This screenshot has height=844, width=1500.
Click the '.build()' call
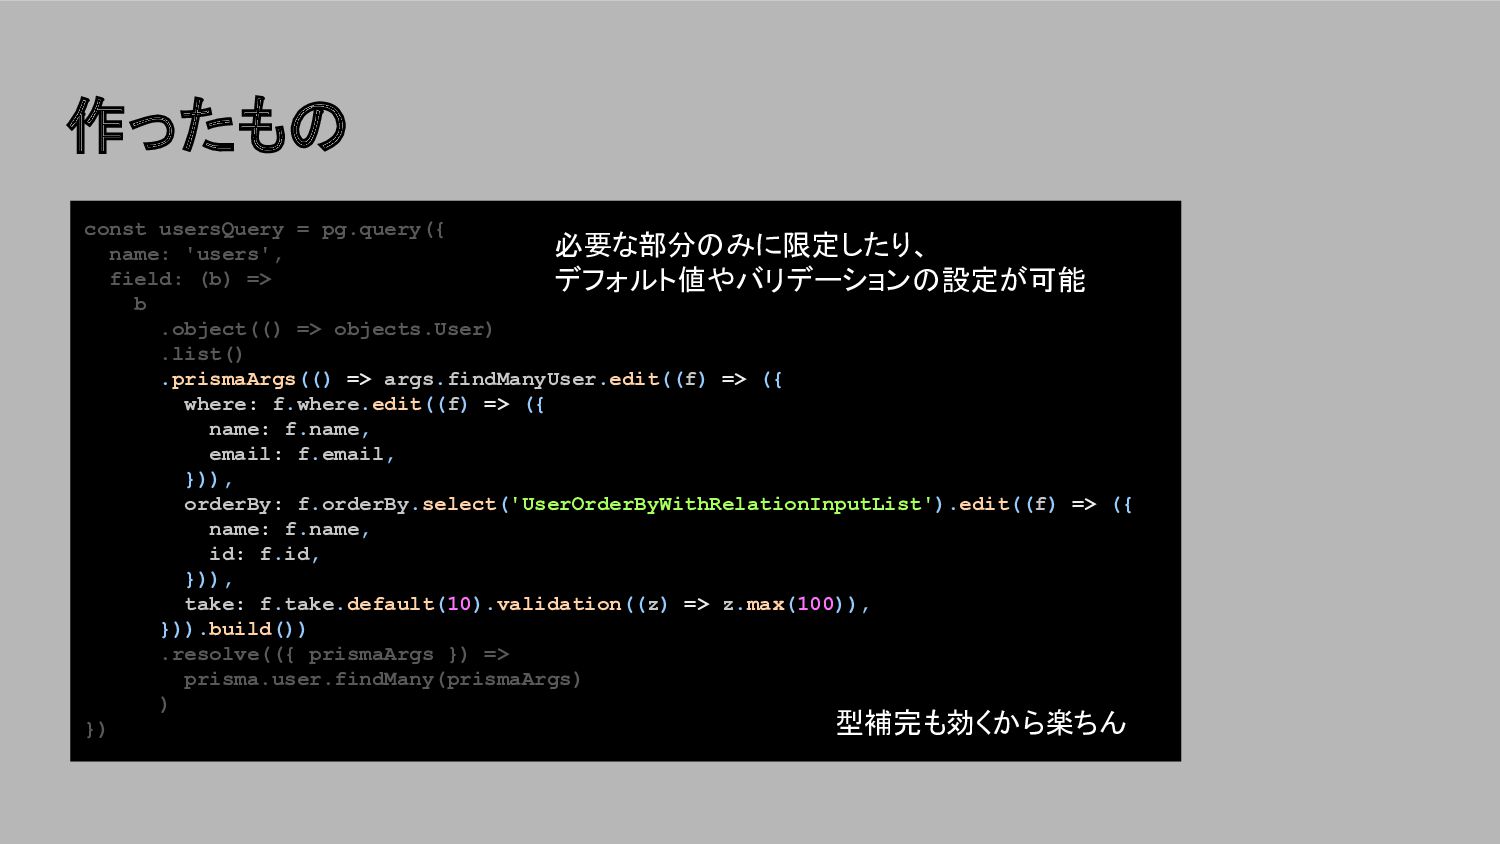coord(252,629)
